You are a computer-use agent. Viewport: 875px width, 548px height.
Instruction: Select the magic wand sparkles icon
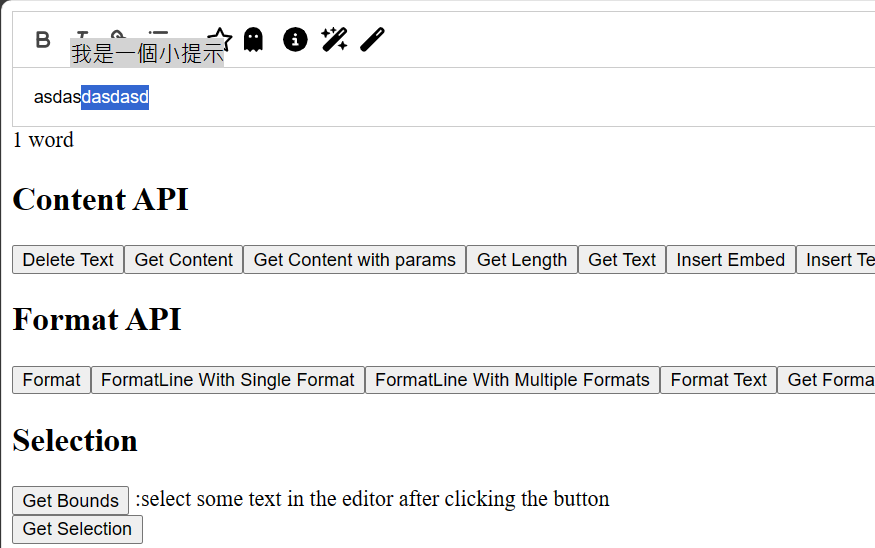tap(334, 40)
